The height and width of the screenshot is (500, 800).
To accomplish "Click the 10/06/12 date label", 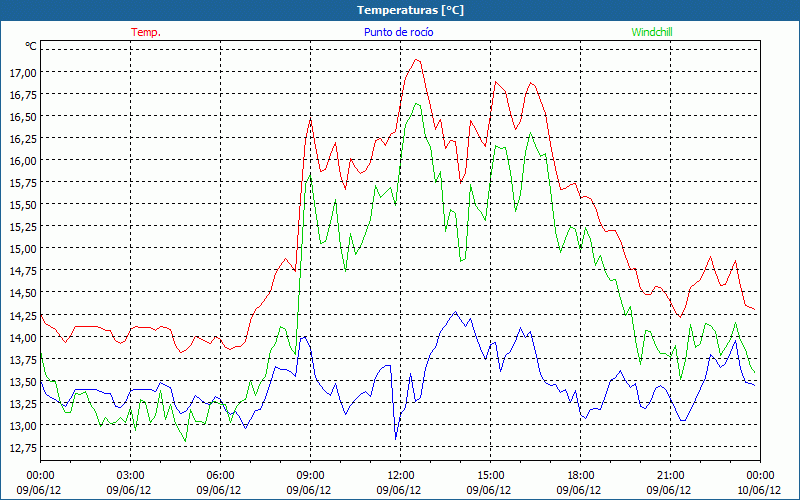I will point(758,490).
